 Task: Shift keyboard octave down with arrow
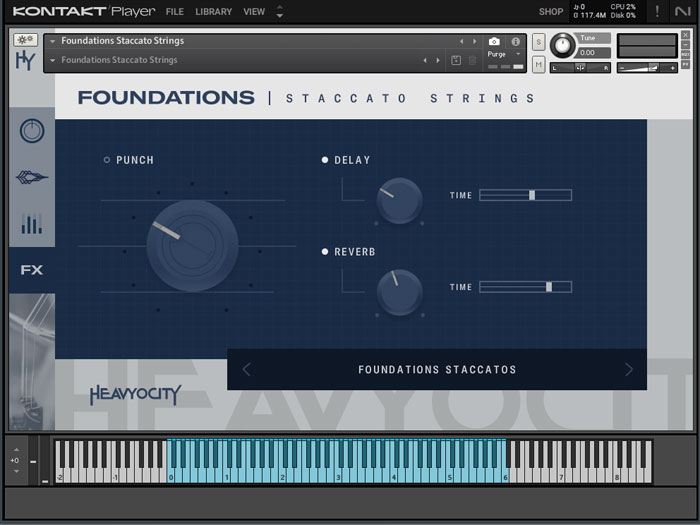[16, 471]
